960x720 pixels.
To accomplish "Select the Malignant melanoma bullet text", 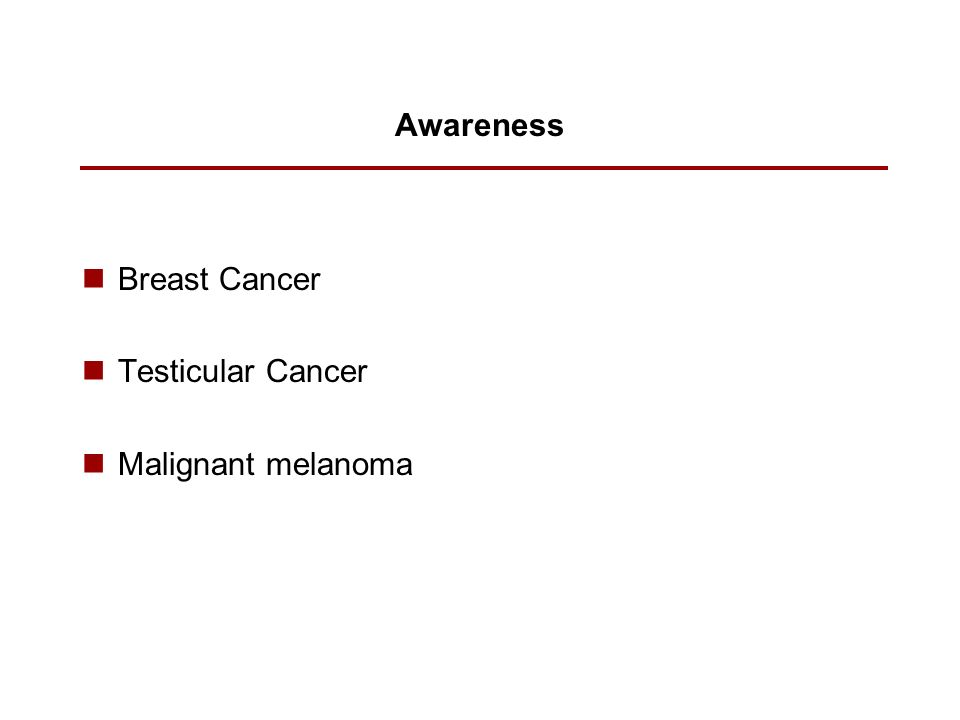I will click(x=265, y=465).
